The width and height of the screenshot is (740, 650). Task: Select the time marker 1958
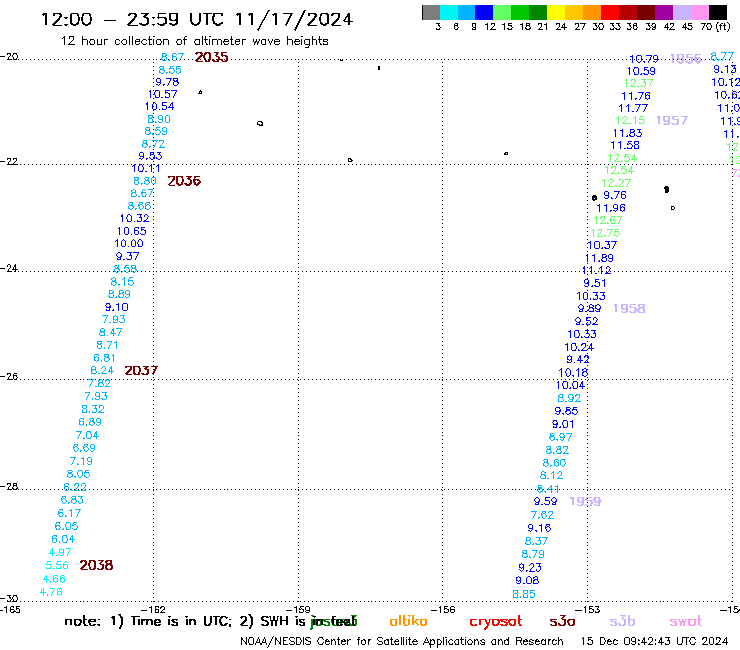coord(629,308)
